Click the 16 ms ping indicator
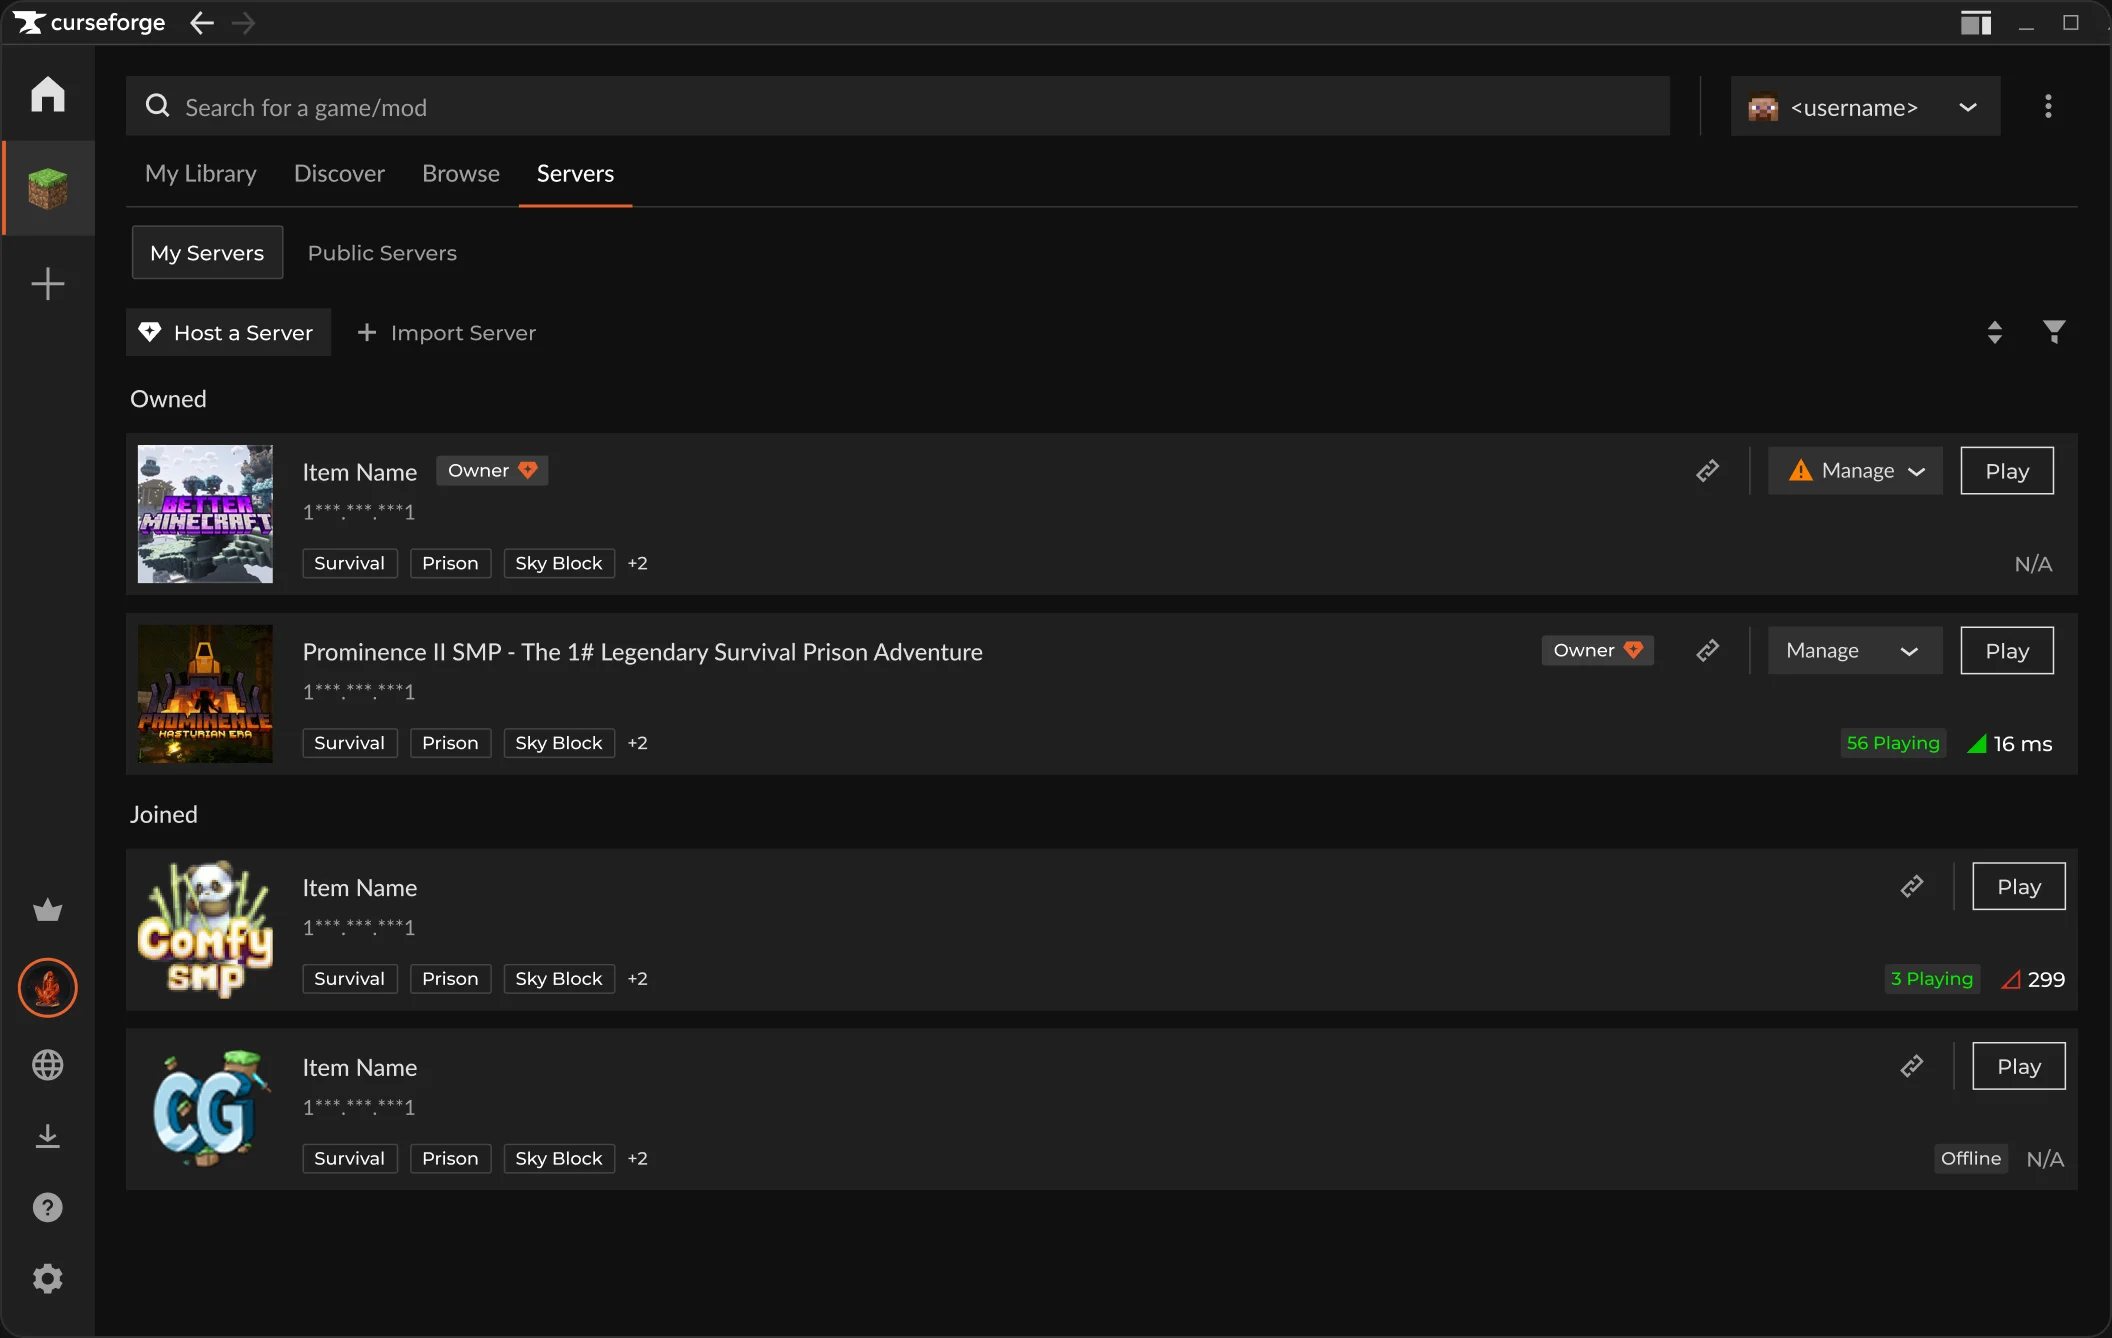Viewport: 2112px width, 1338px height. (x=2010, y=744)
